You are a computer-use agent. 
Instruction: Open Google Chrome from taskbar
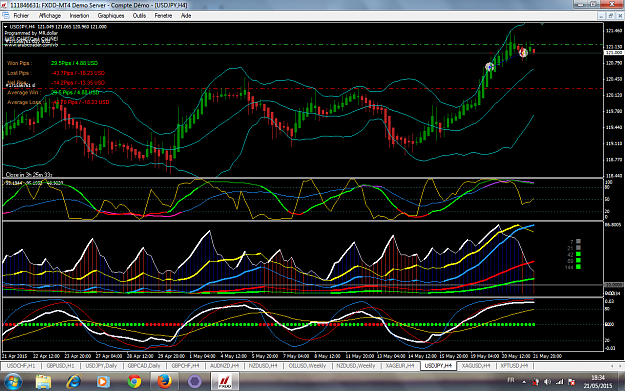(x=134, y=381)
